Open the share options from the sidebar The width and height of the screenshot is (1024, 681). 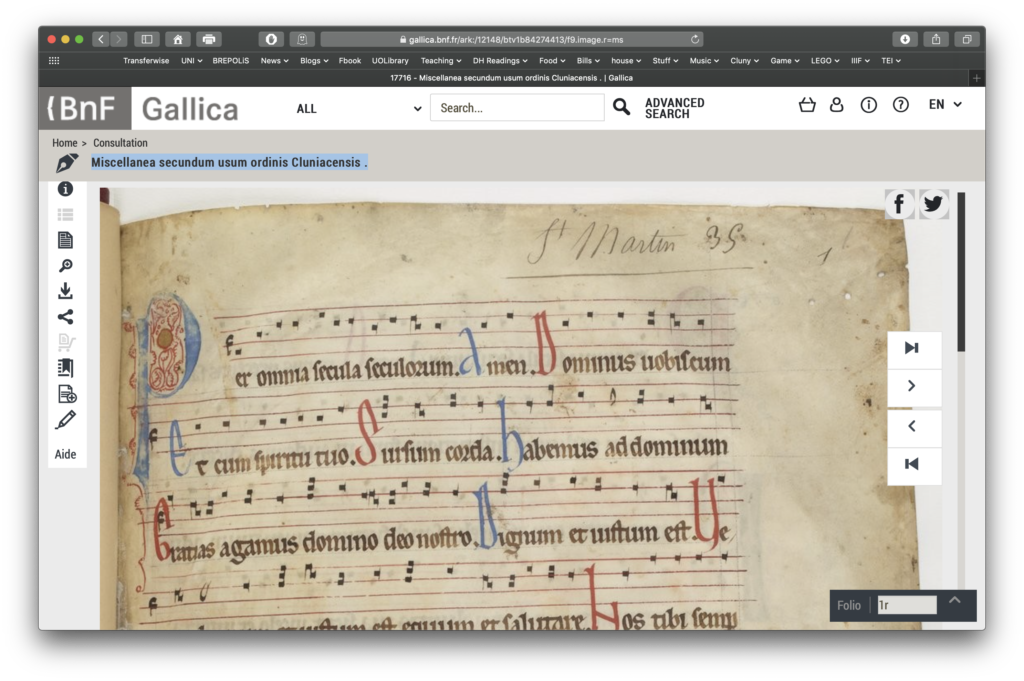(65, 316)
